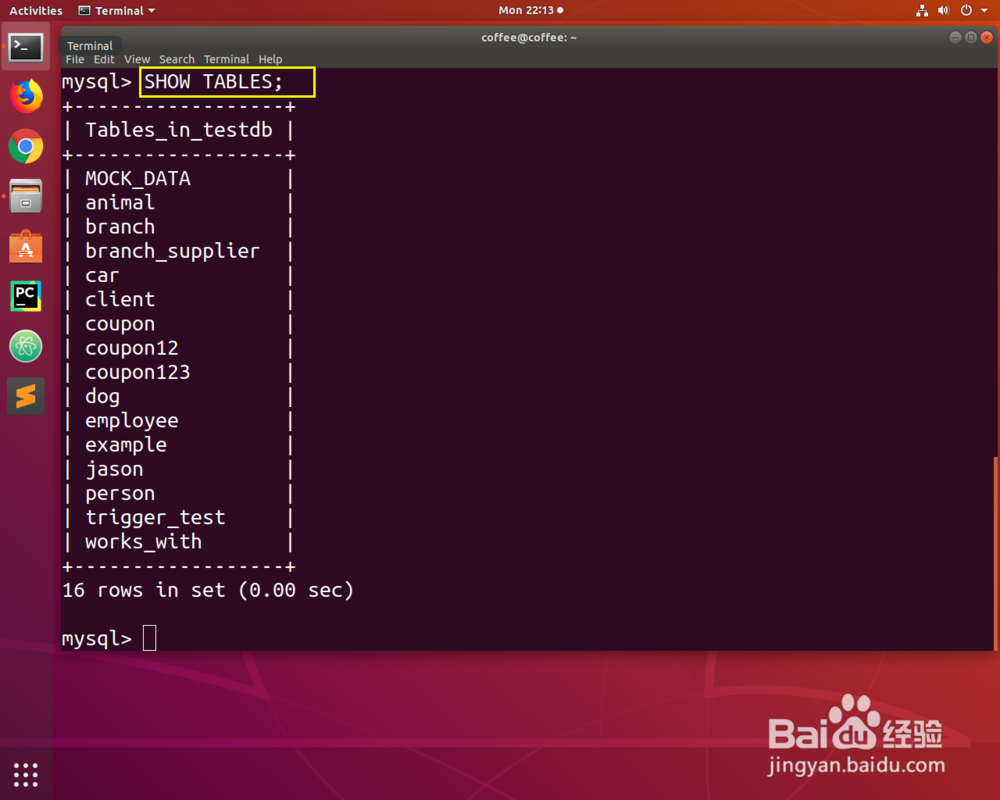Image resolution: width=1000 pixels, height=800 pixels.
Task: Expand the Terminal app menu in top bar
Action: pos(116,10)
